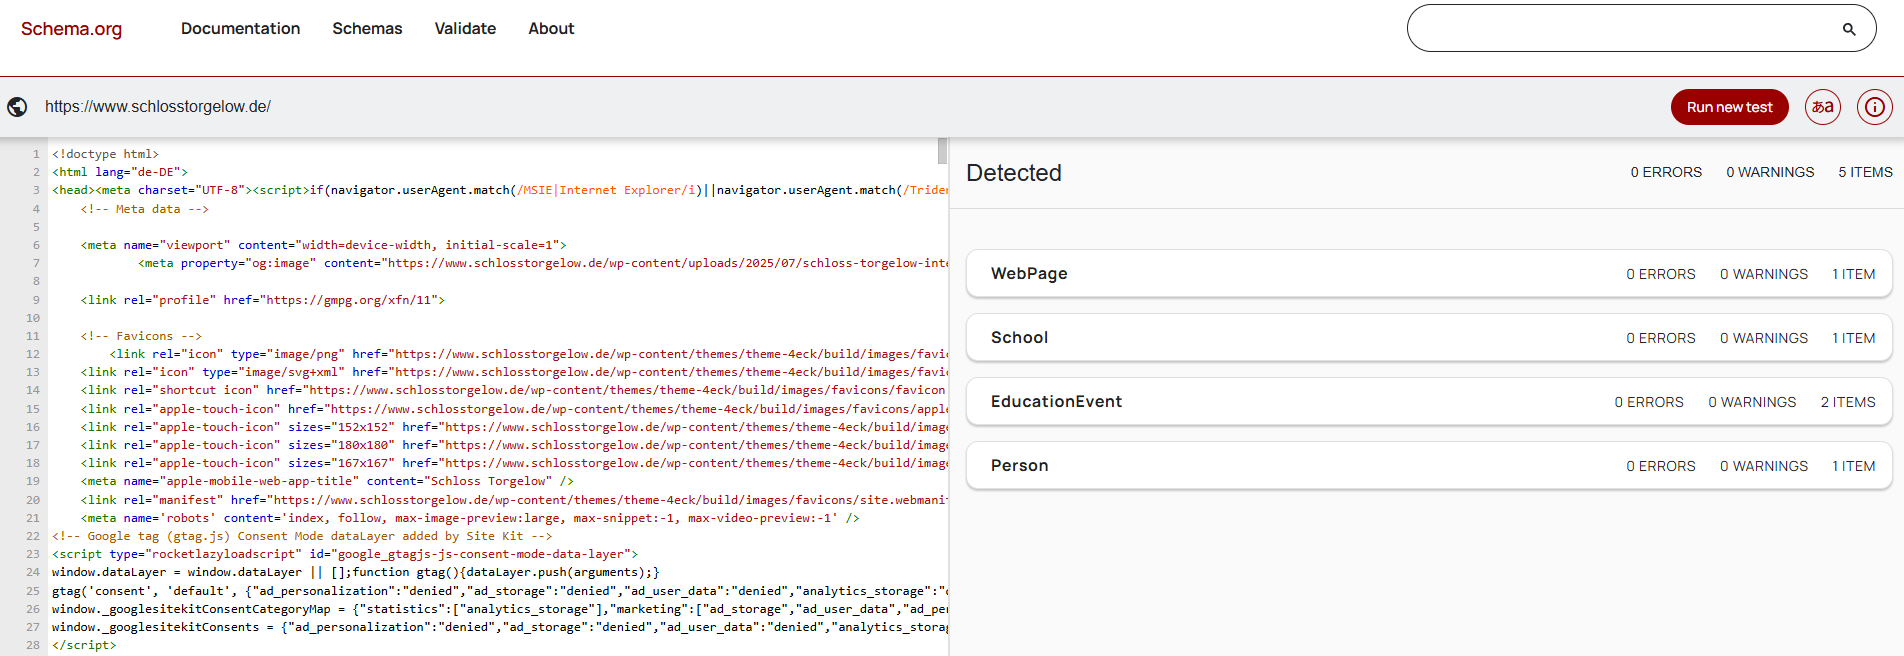Open the About page
Screen dimensions: 1904x656
click(551, 29)
